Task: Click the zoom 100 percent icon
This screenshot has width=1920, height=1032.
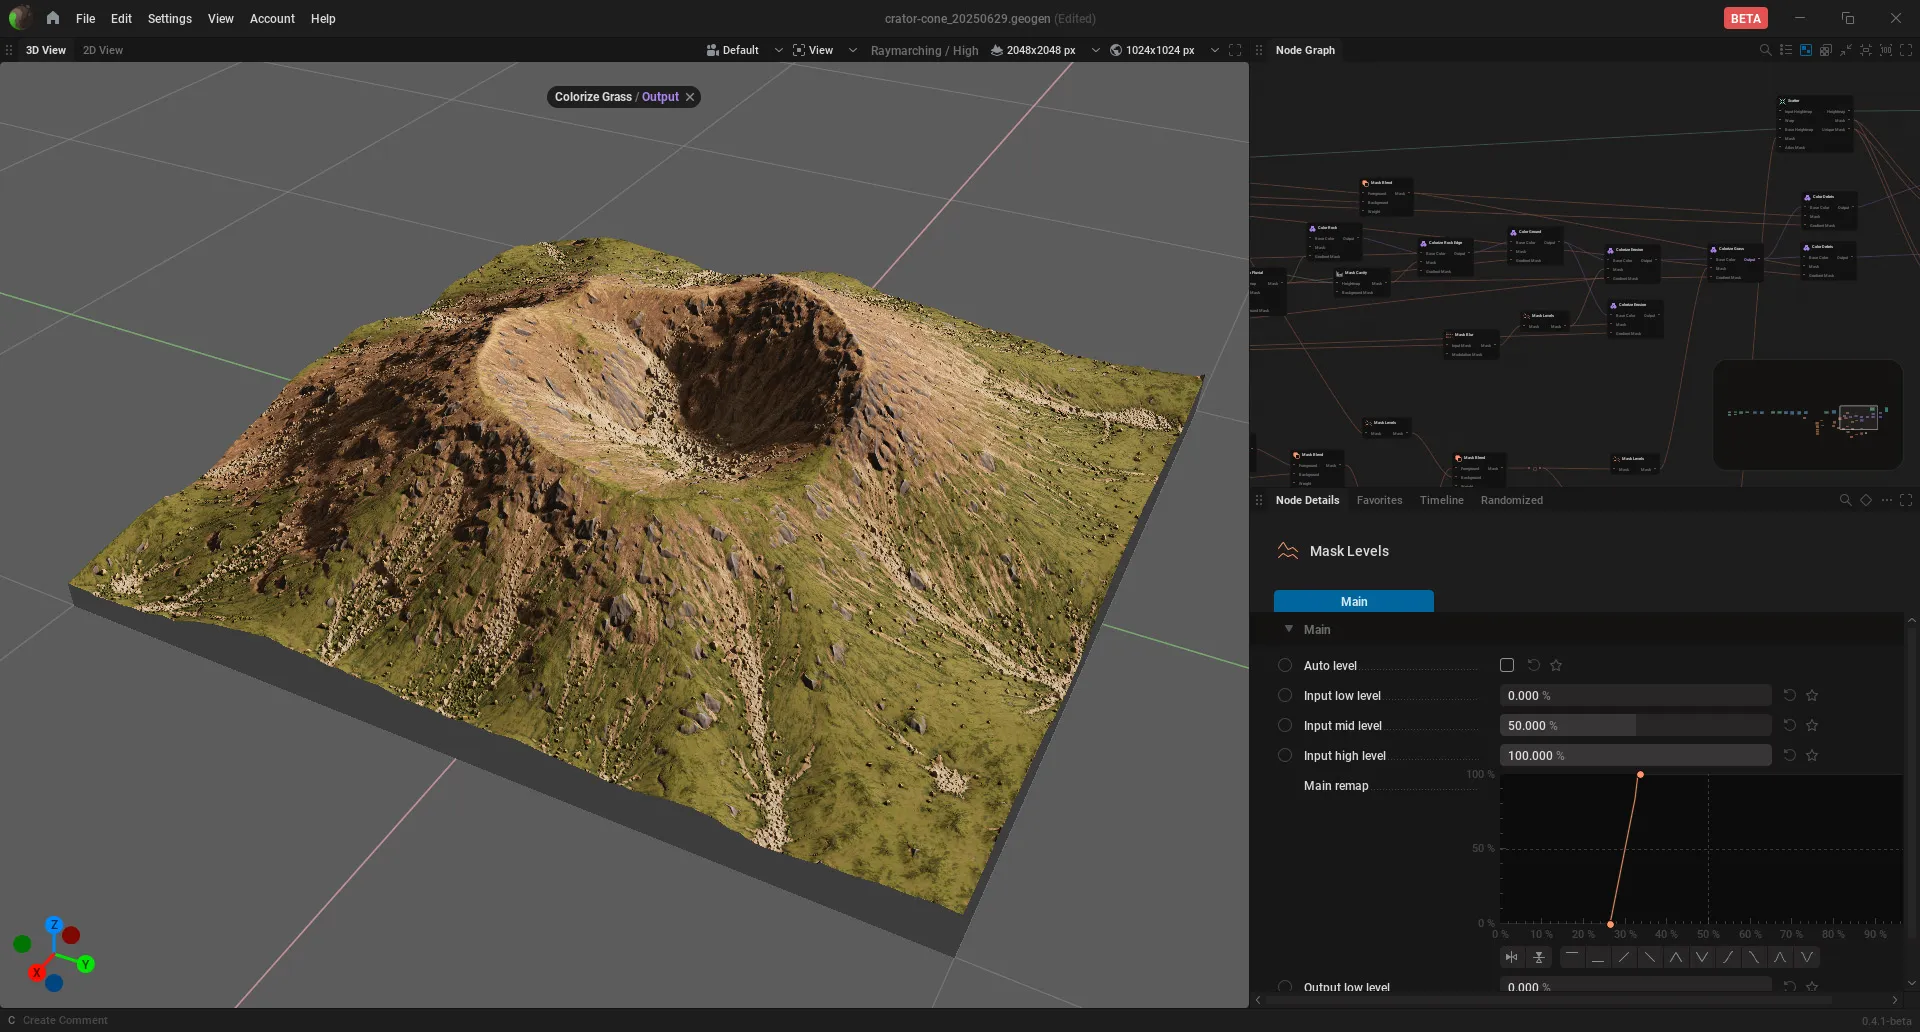Action: [1886, 50]
